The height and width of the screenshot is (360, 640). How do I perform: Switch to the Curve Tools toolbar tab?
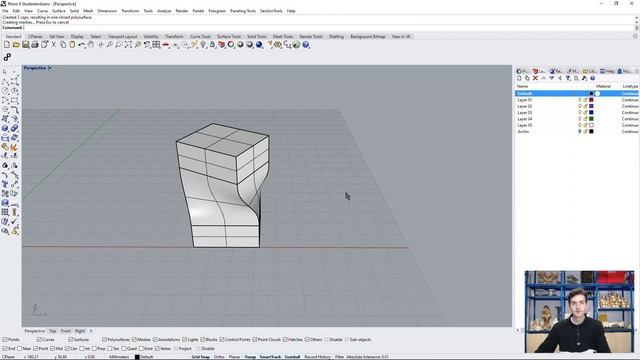200,37
